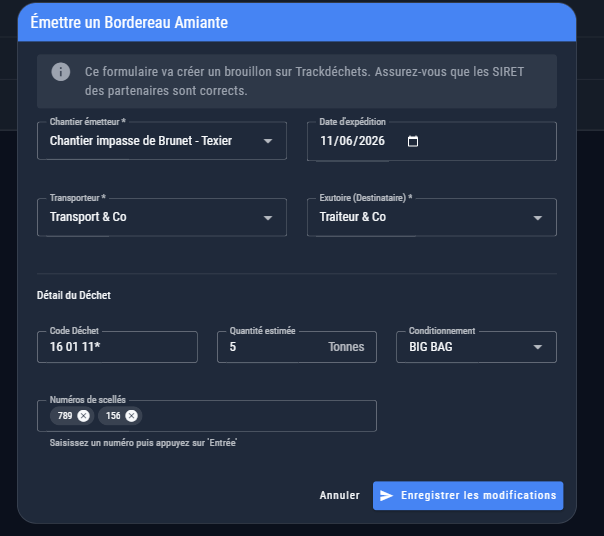Click Enregistrer les modifications button
This screenshot has height=536, width=604.
[x=468, y=496]
